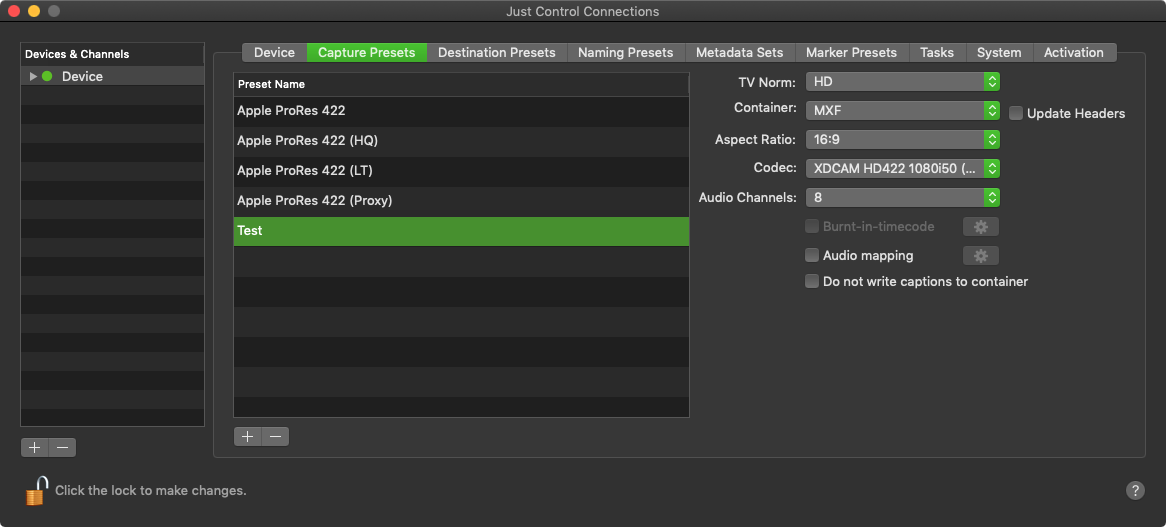This screenshot has width=1166, height=527.
Task: Select the Test preset row
Action: click(x=461, y=231)
